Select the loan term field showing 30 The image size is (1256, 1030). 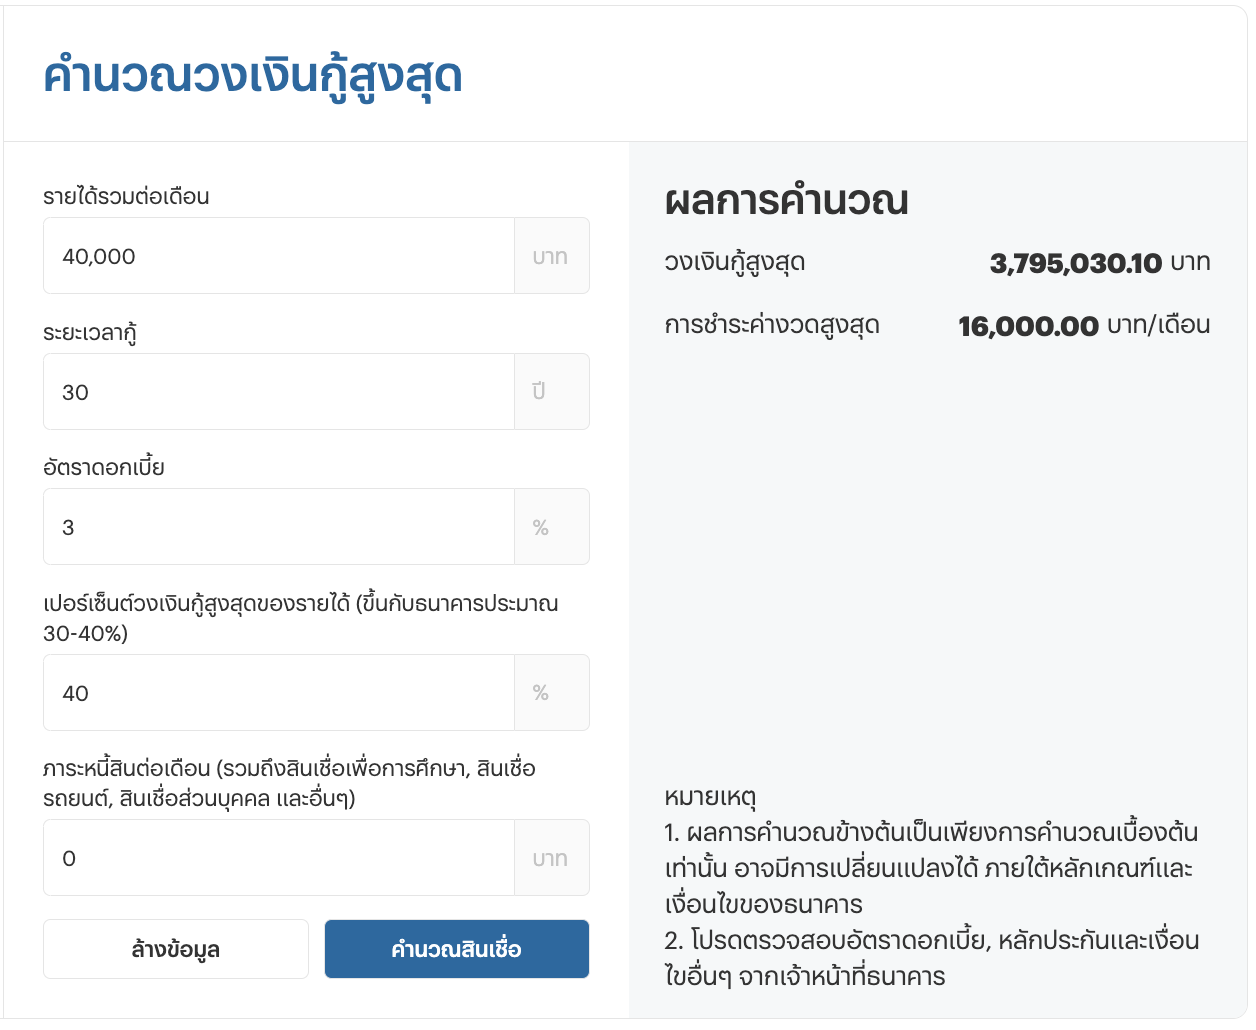point(279,392)
